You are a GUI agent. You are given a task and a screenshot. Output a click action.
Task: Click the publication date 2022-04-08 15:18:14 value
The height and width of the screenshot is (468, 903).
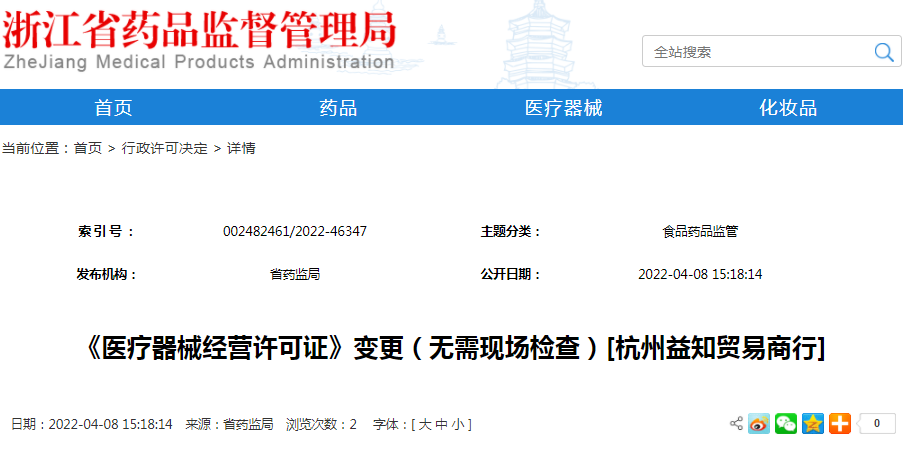(x=700, y=274)
